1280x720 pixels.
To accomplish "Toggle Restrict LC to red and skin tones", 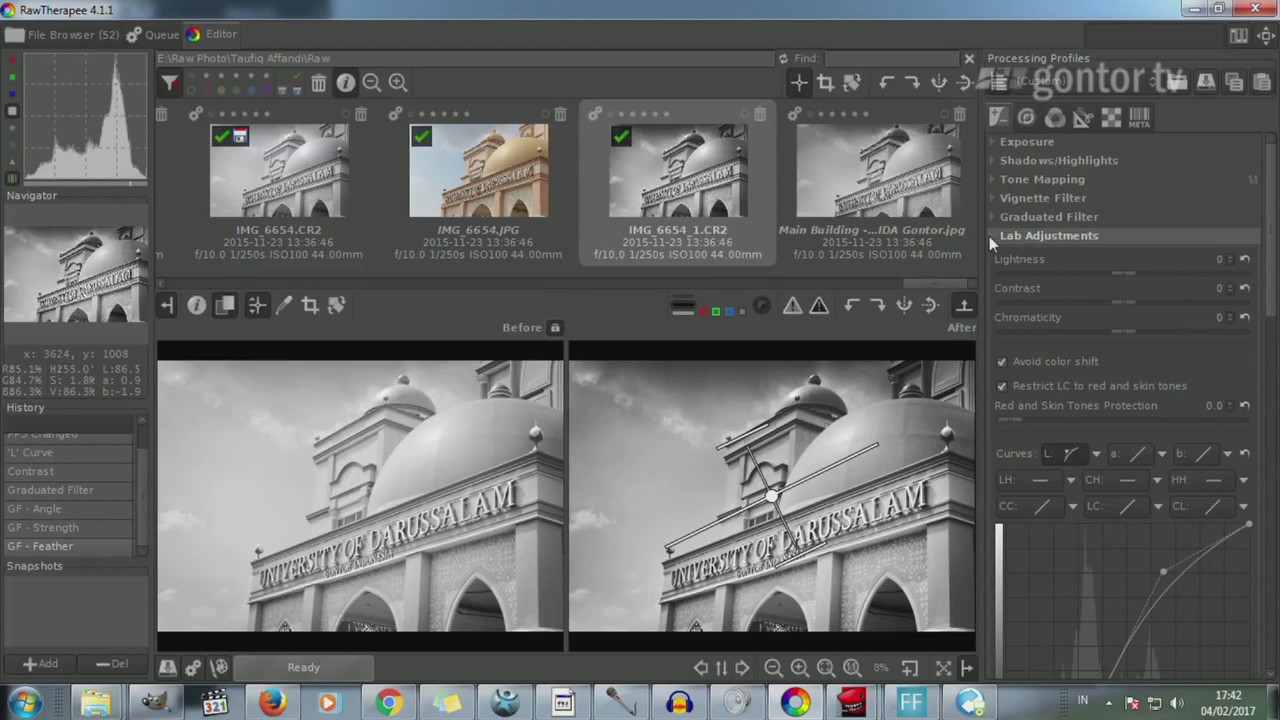I will 1002,385.
